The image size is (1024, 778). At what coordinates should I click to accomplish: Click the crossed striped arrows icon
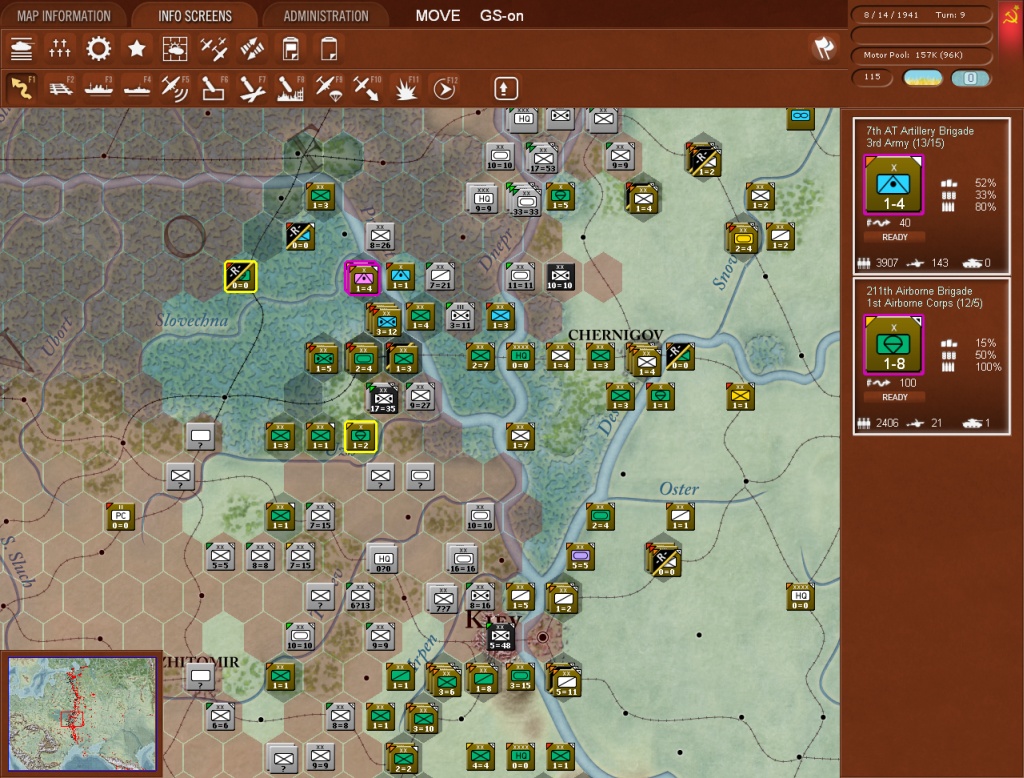tap(252, 49)
